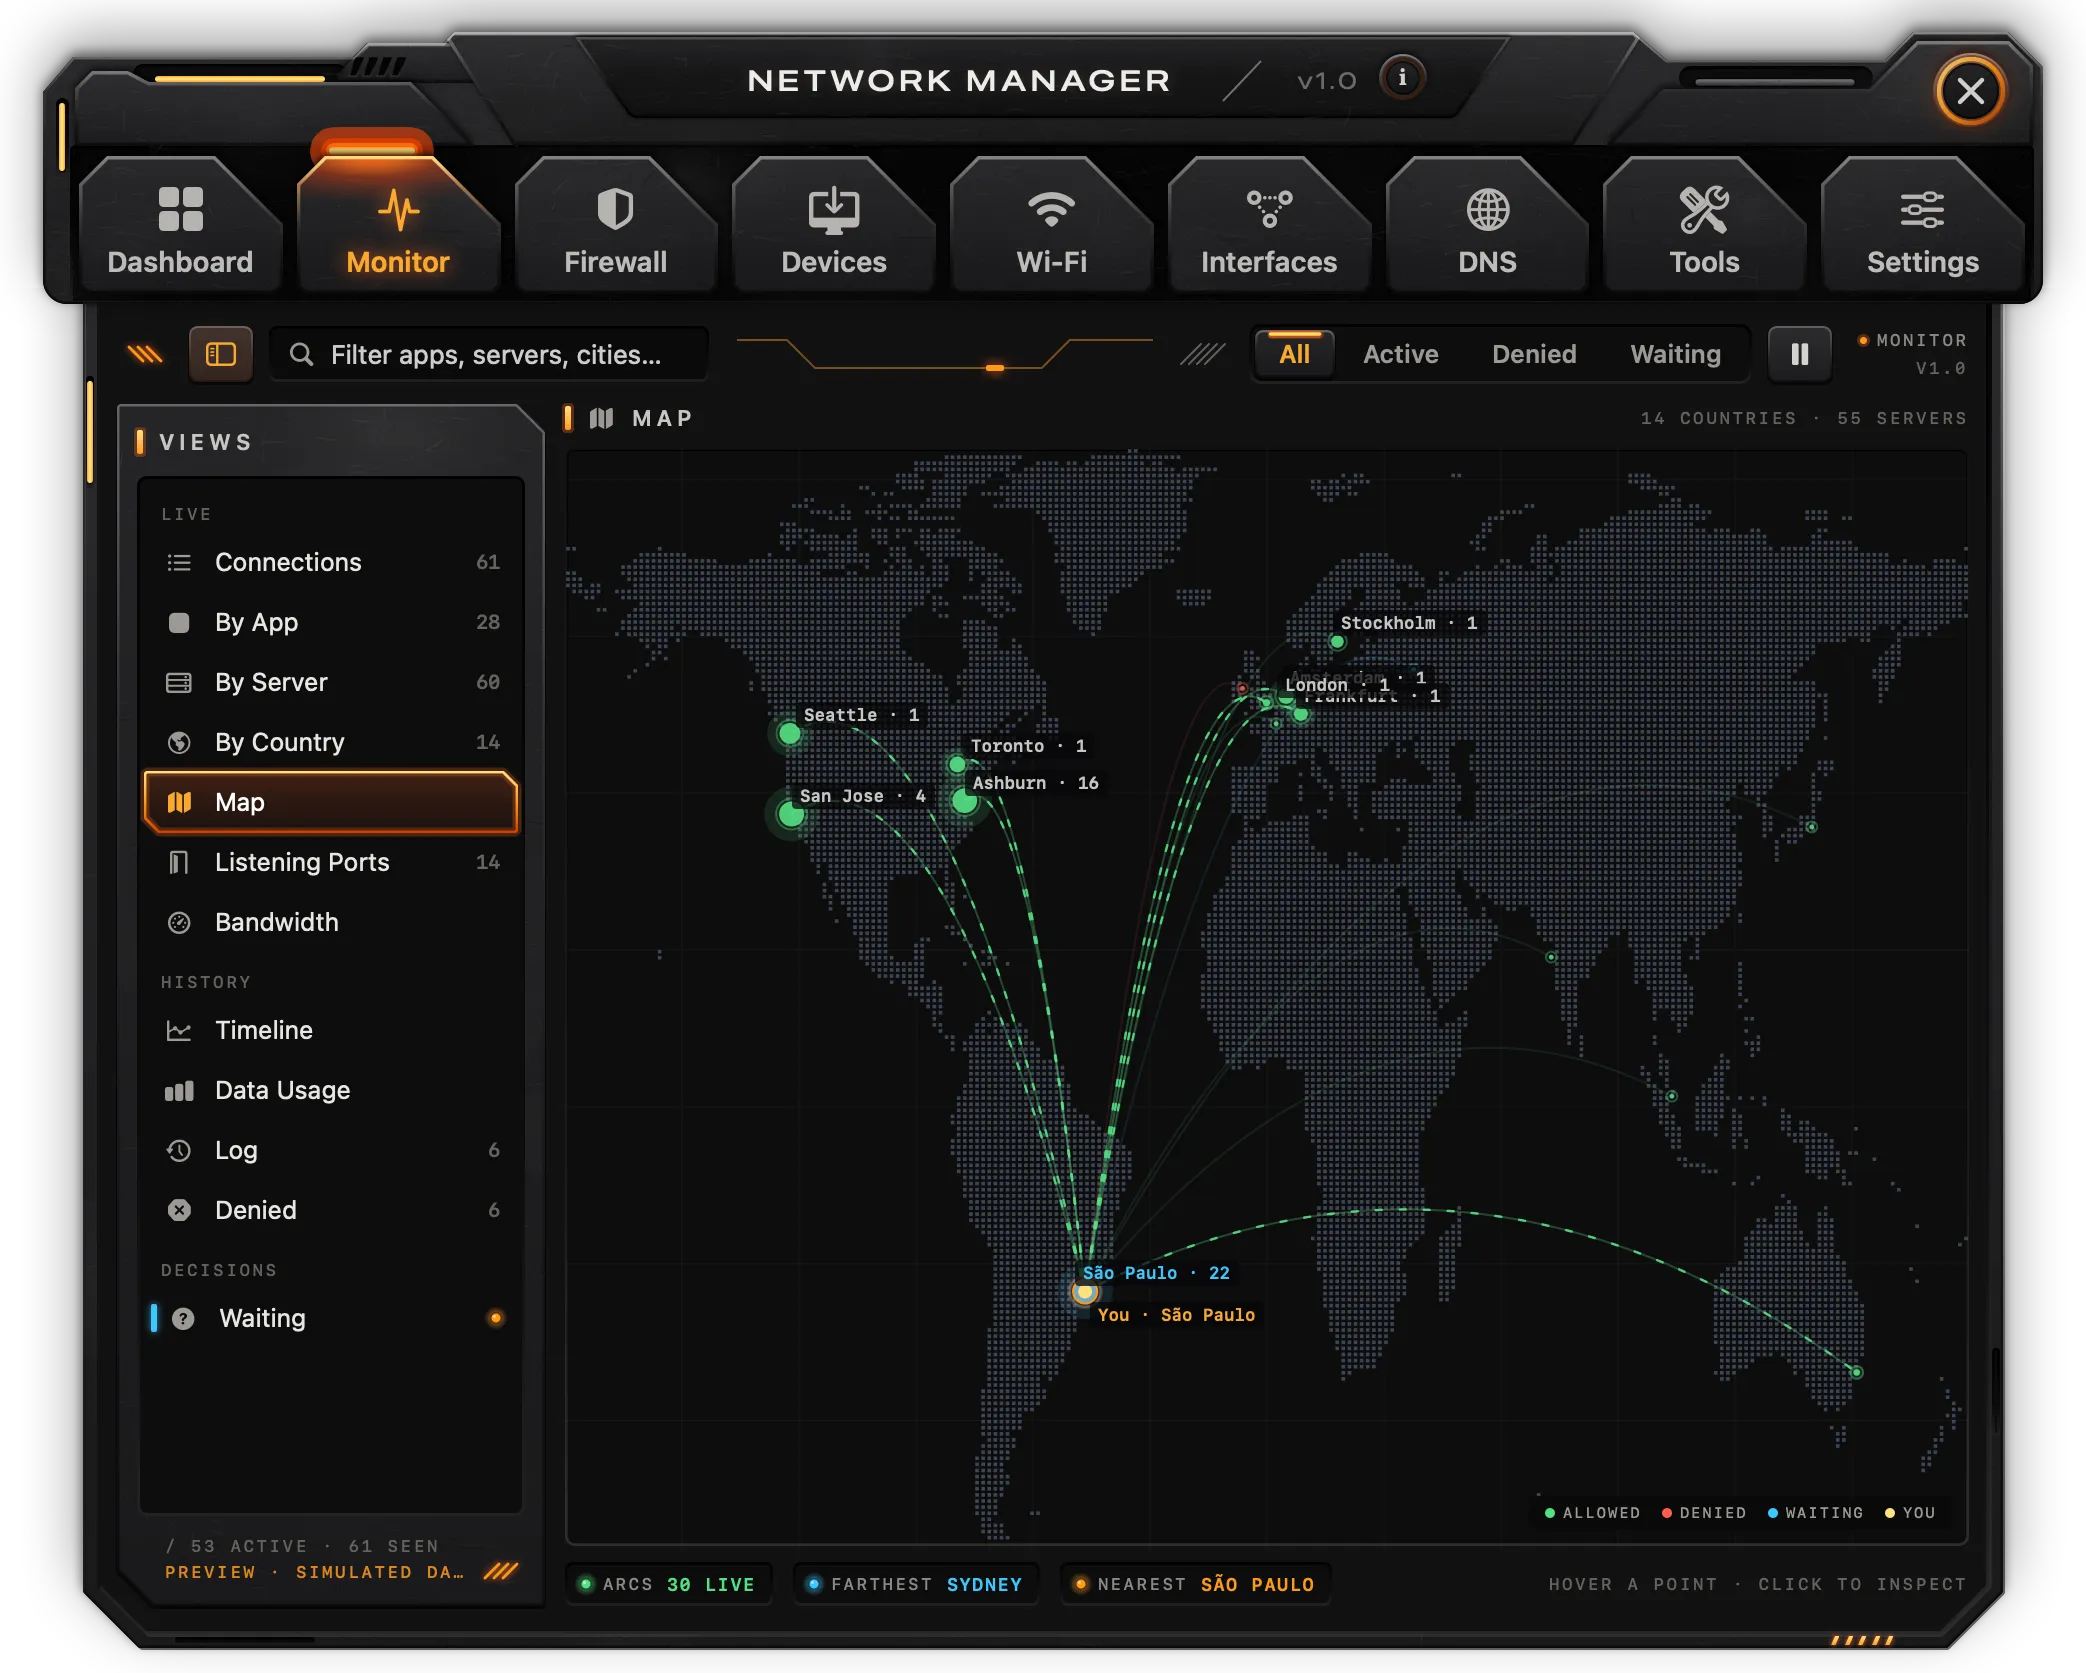Click the Data Usage bars icon
Viewport: 2086px width, 1673px height.
179,1091
